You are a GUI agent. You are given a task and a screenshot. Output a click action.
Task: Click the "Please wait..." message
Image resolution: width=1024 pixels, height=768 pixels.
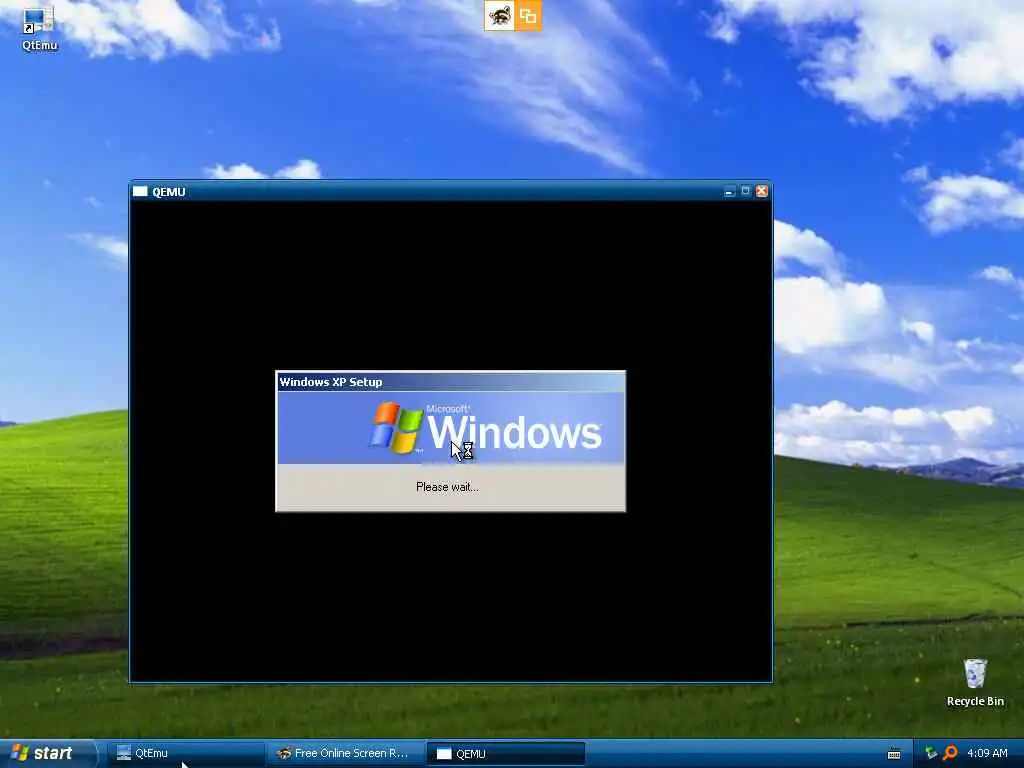coord(447,487)
